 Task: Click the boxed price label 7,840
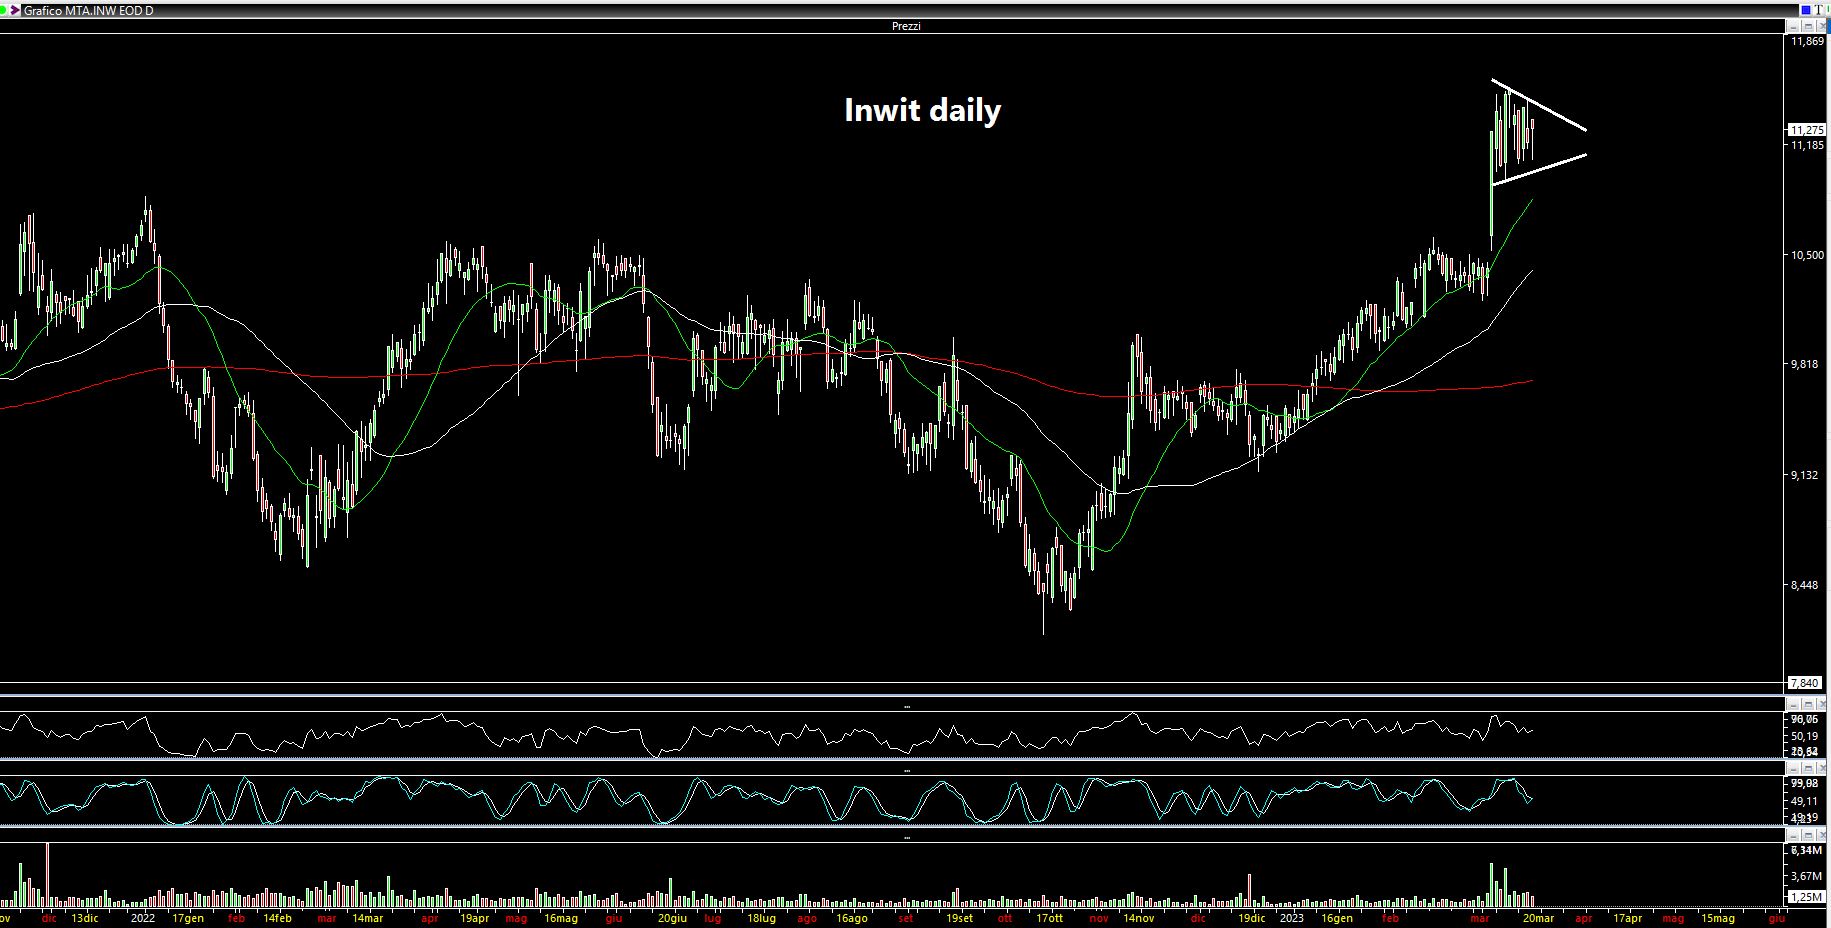tap(1804, 683)
